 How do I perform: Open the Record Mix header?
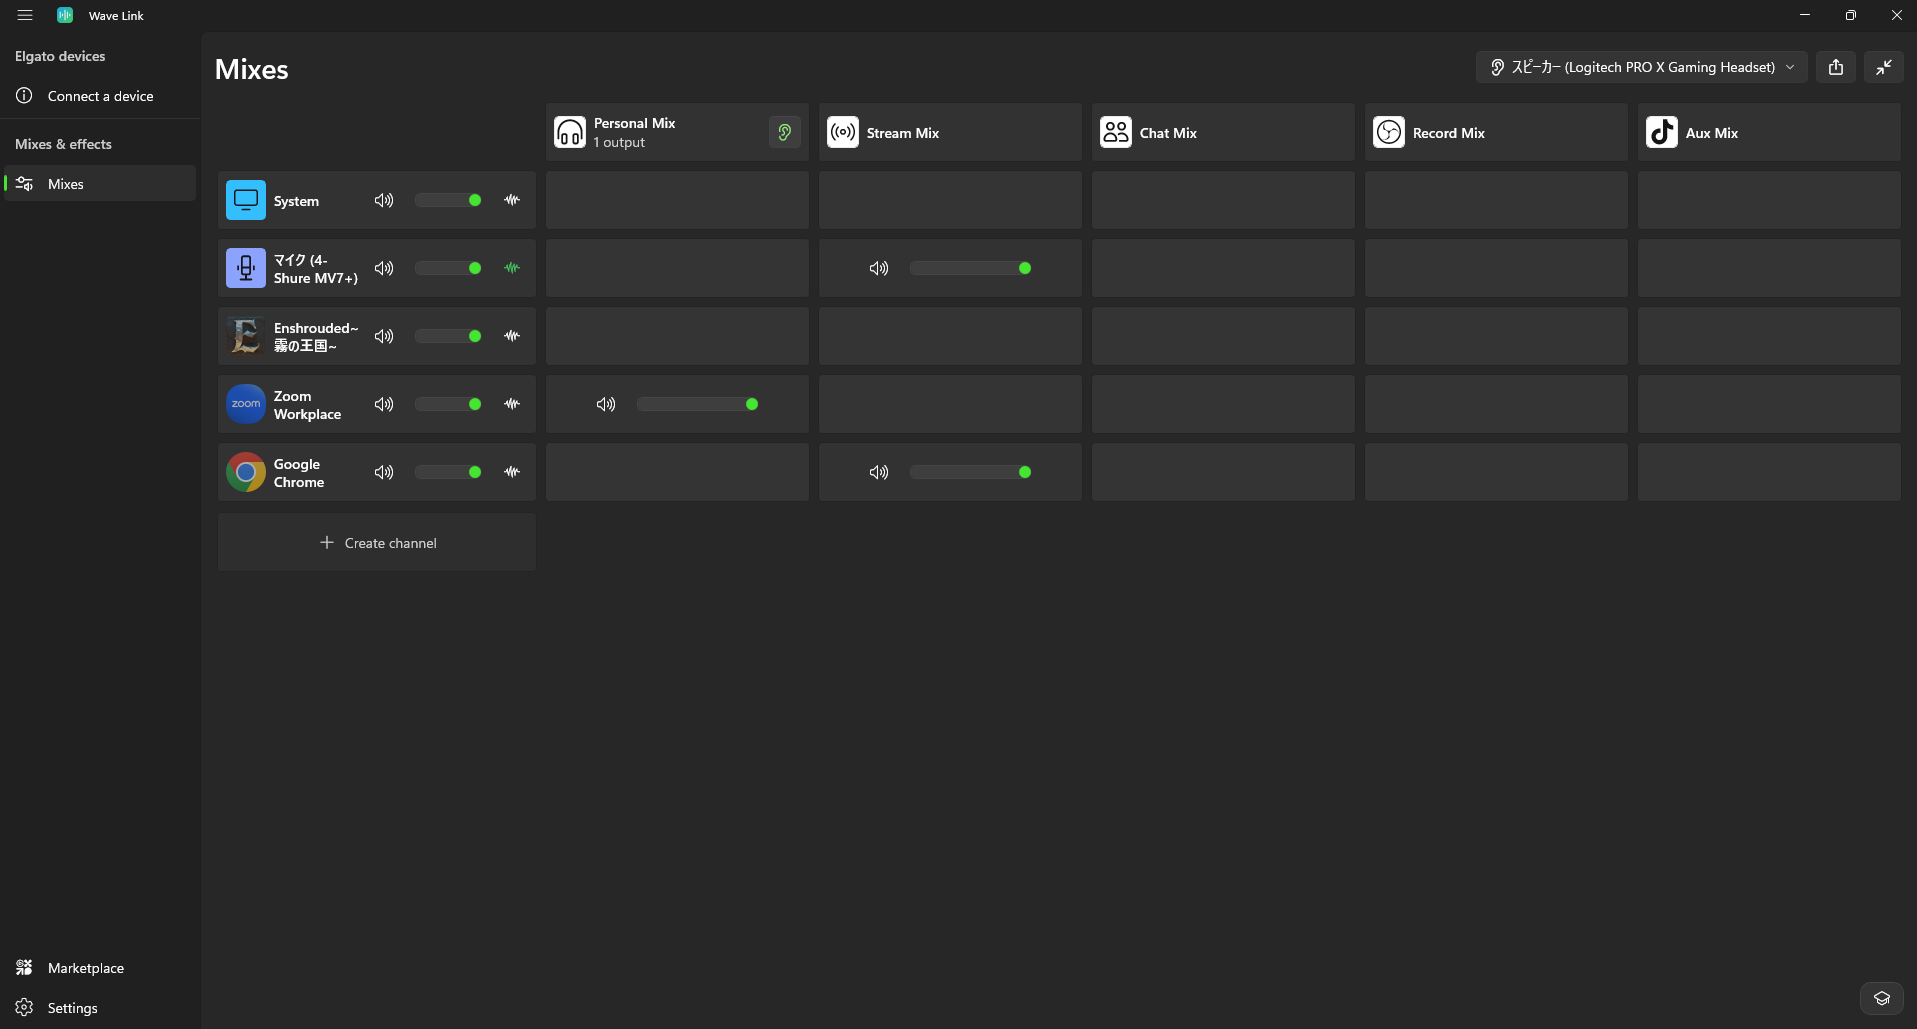pyautogui.click(x=1496, y=132)
